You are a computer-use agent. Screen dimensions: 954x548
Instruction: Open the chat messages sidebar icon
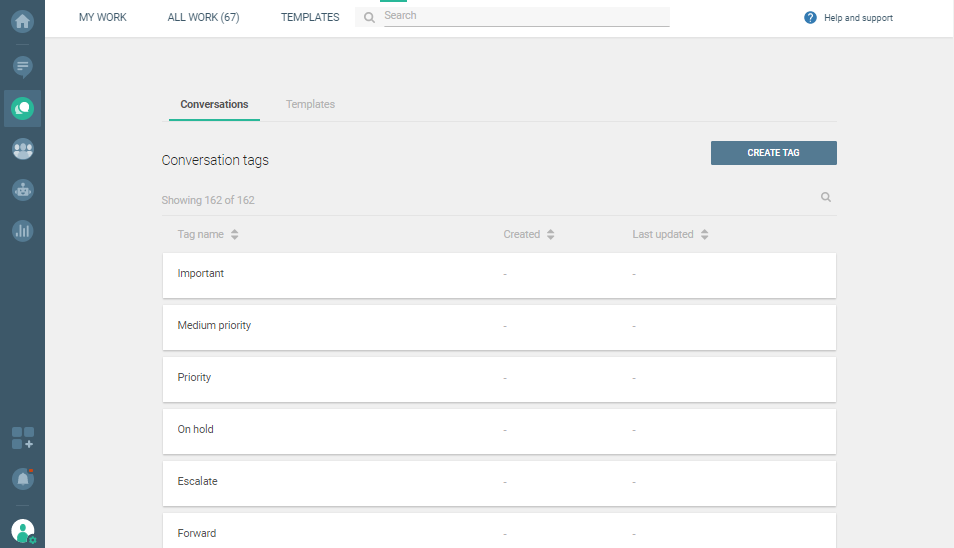[x=22, y=67]
